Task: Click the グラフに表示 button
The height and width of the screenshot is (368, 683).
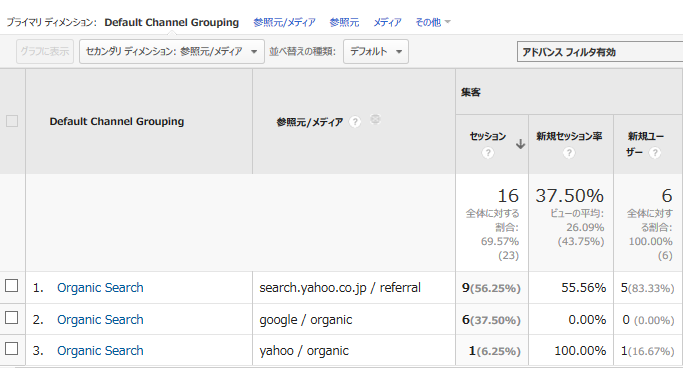Action: [x=45, y=51]
